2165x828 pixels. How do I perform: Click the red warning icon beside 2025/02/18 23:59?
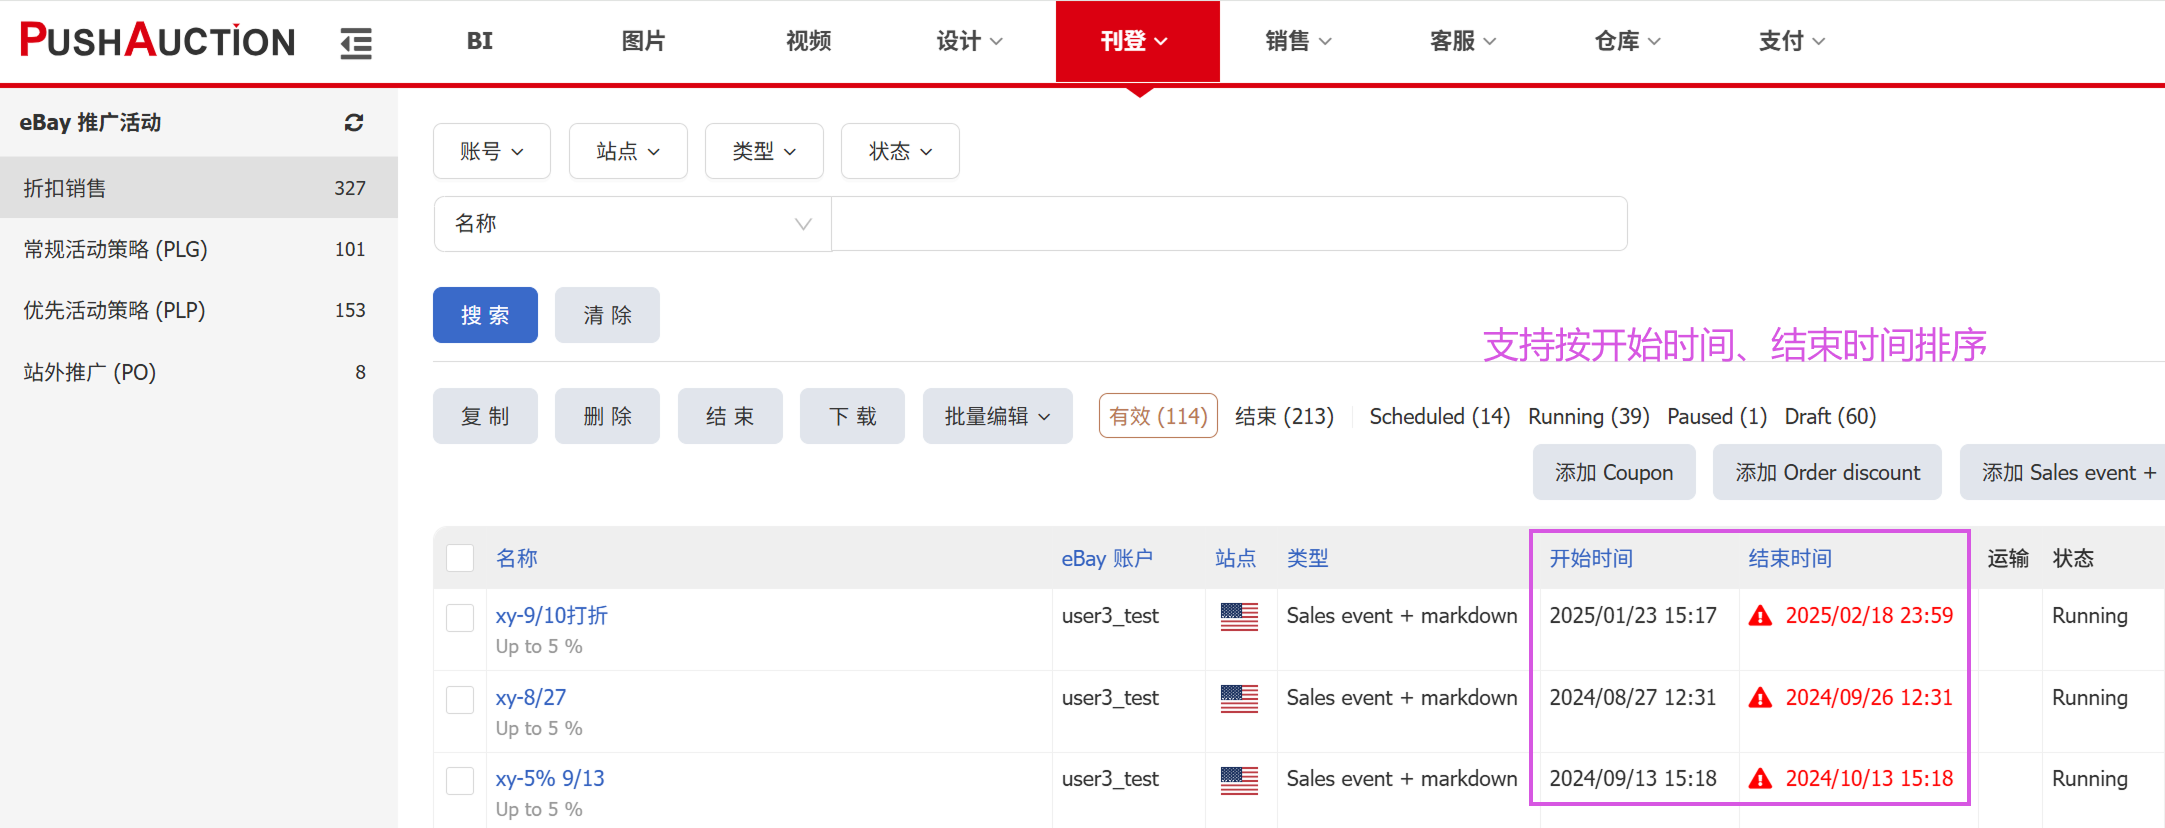click(x=1760, y=616)
